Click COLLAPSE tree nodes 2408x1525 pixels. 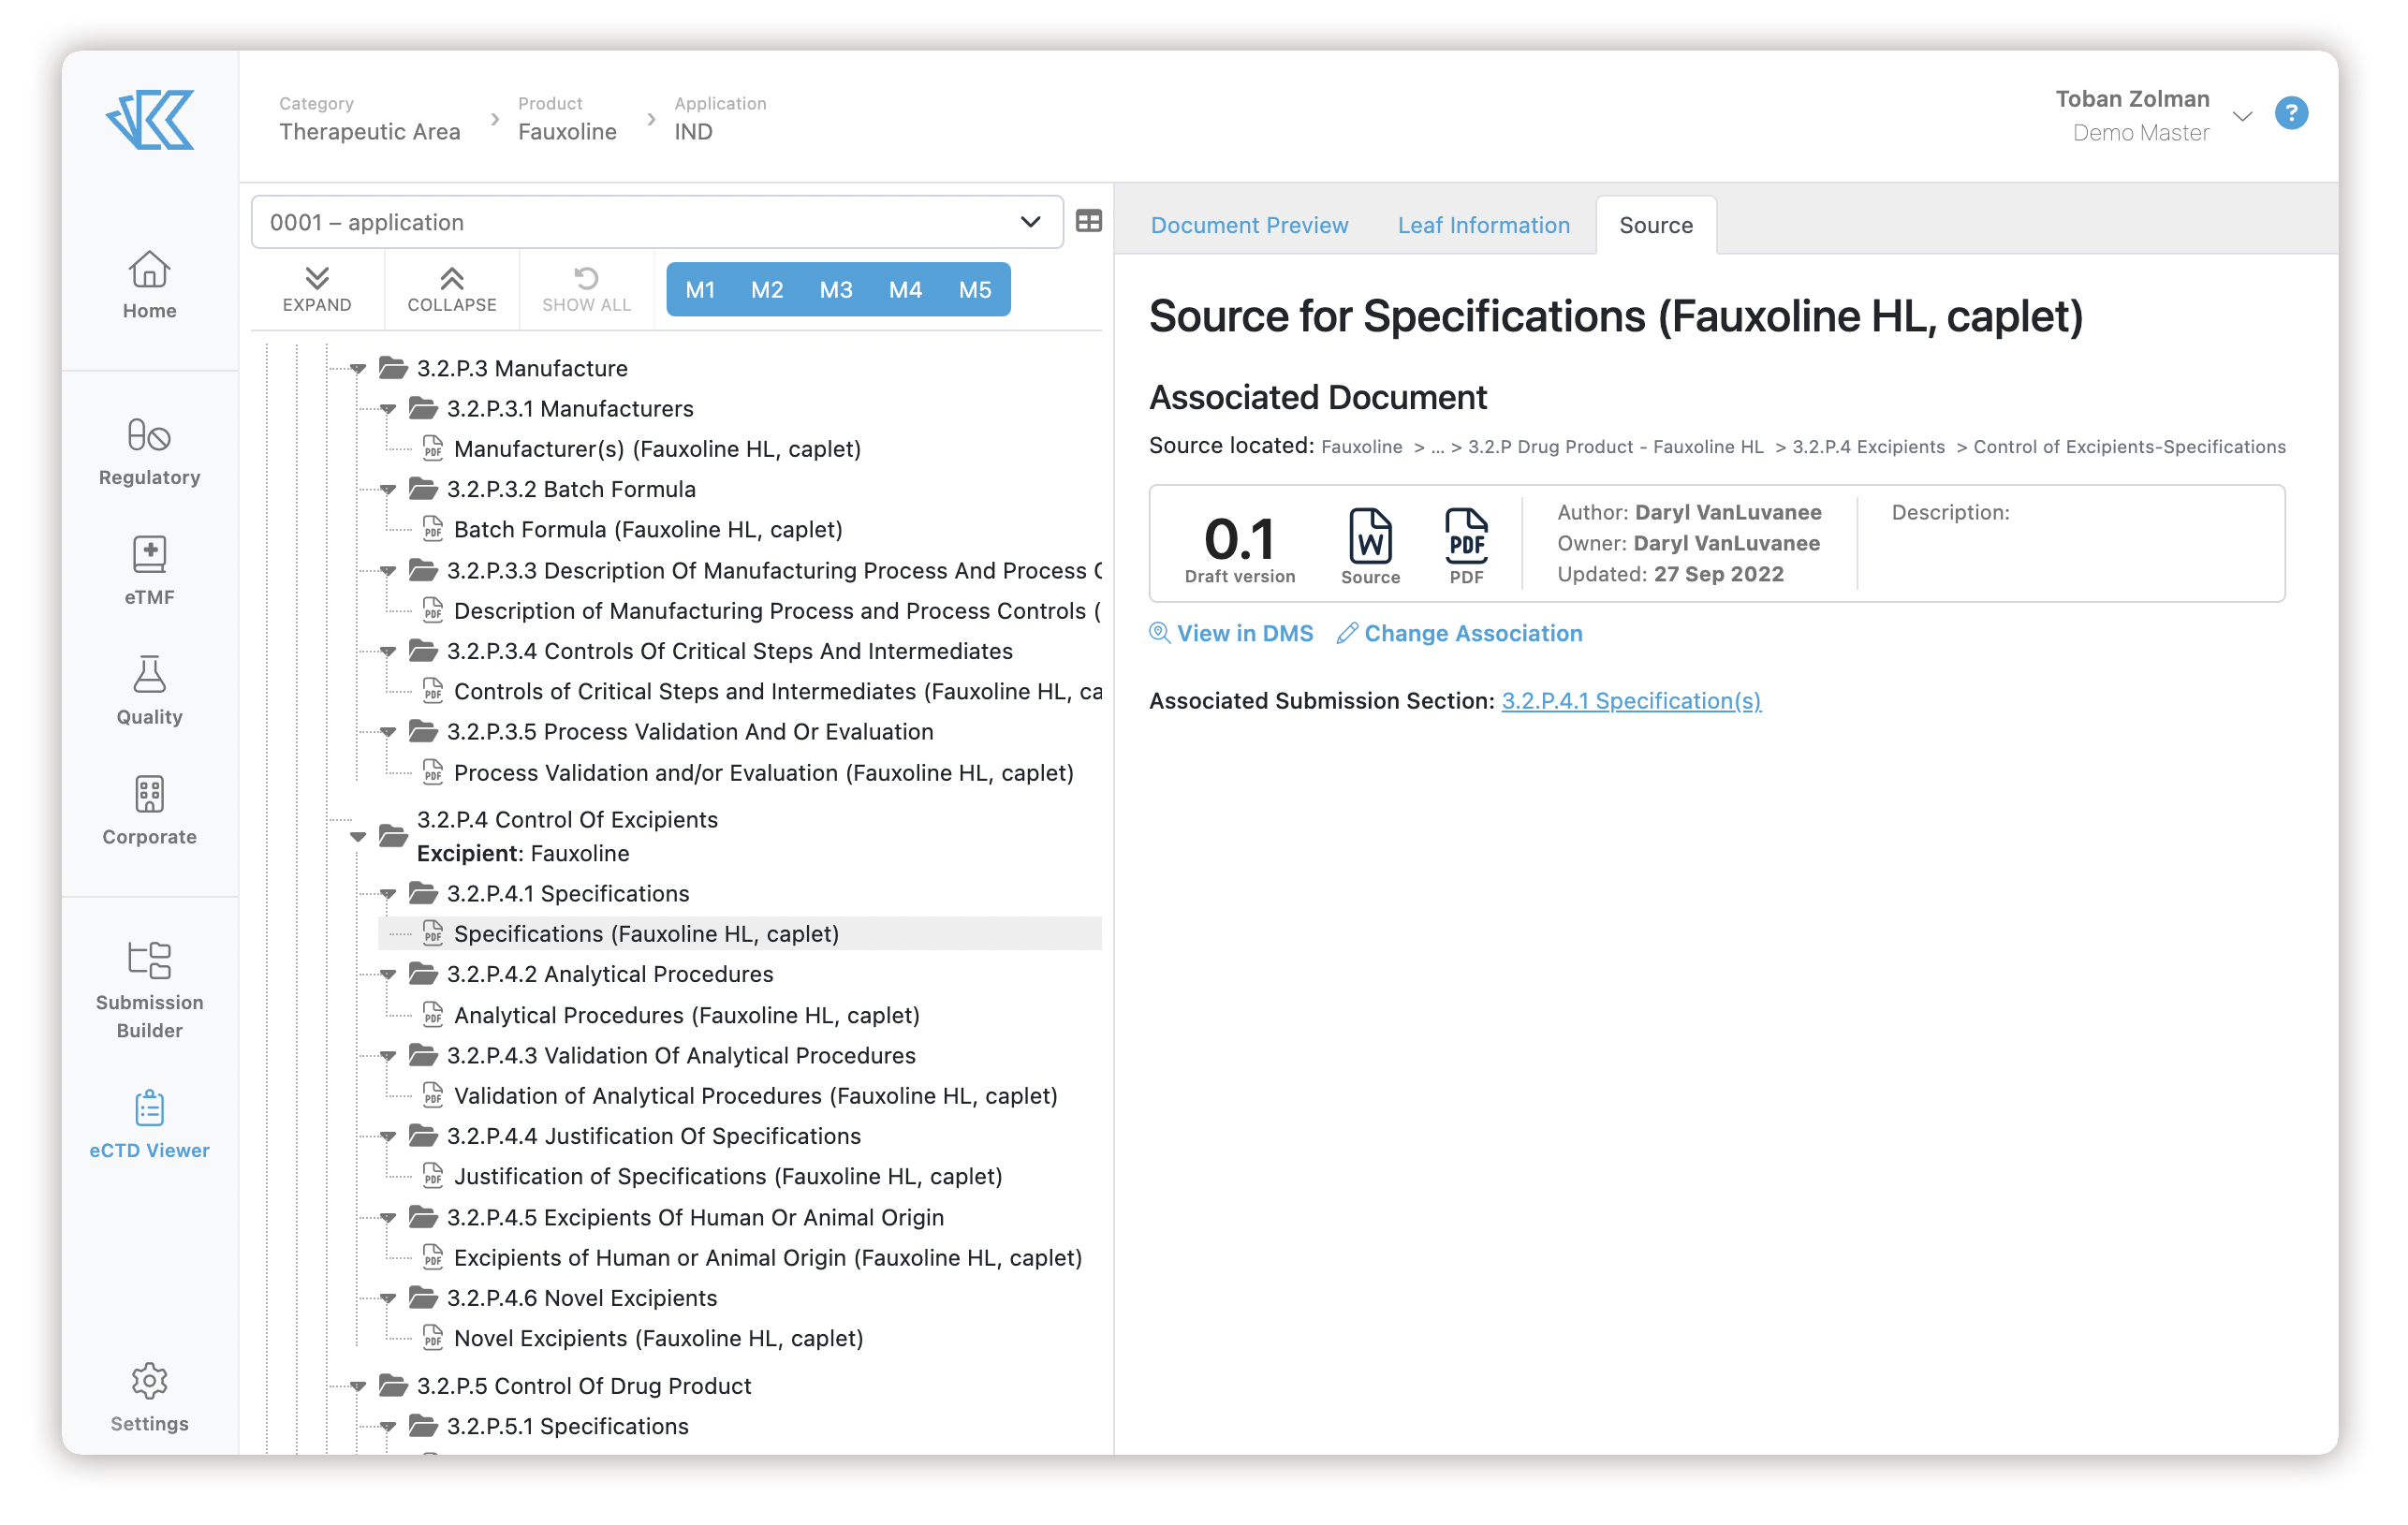pyautogui.click(x=452, y=289)
